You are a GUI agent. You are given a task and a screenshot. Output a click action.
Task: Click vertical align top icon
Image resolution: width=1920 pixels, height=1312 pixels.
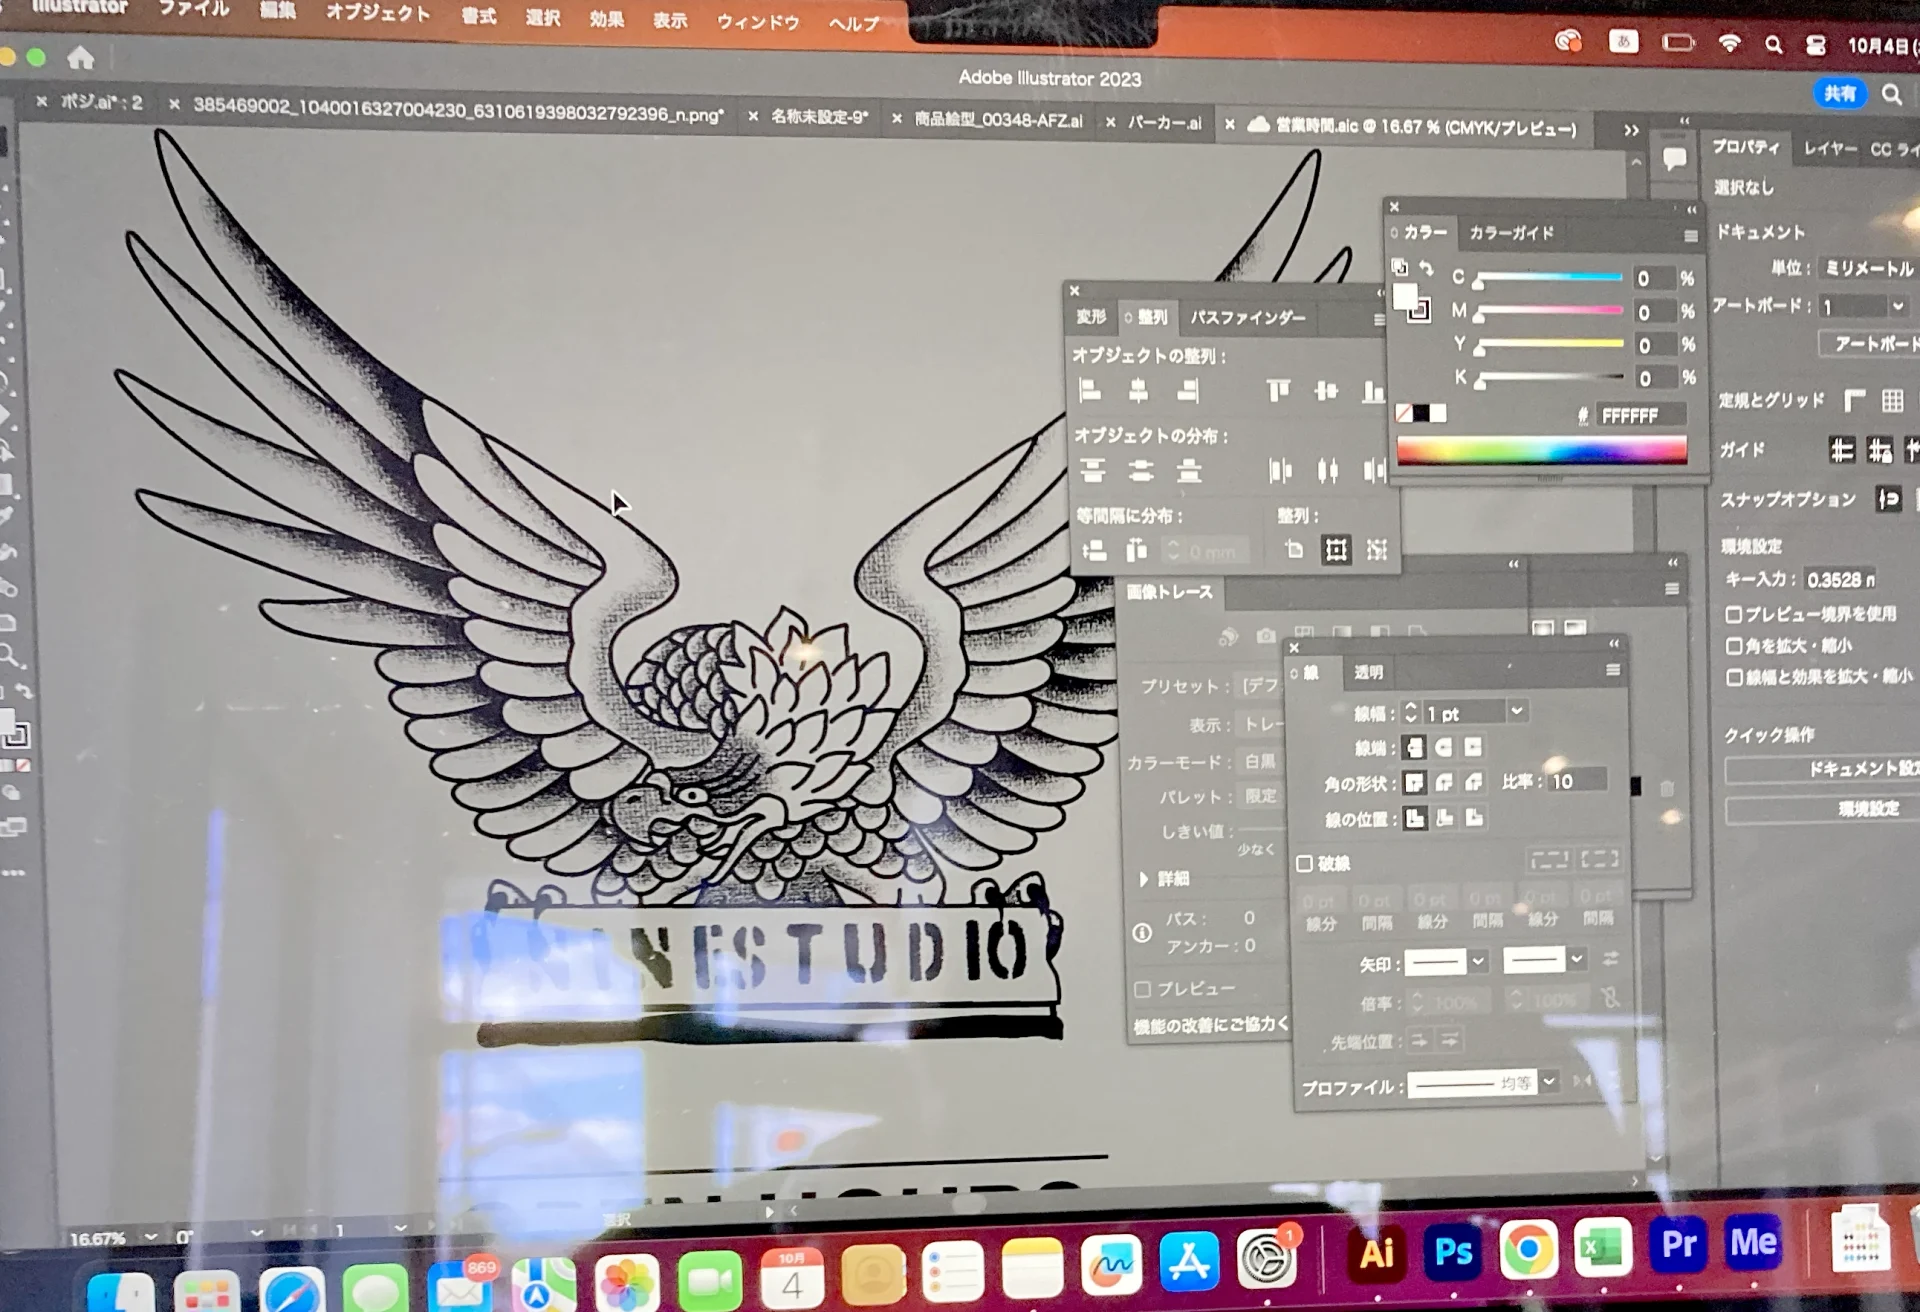point(1278,390)
